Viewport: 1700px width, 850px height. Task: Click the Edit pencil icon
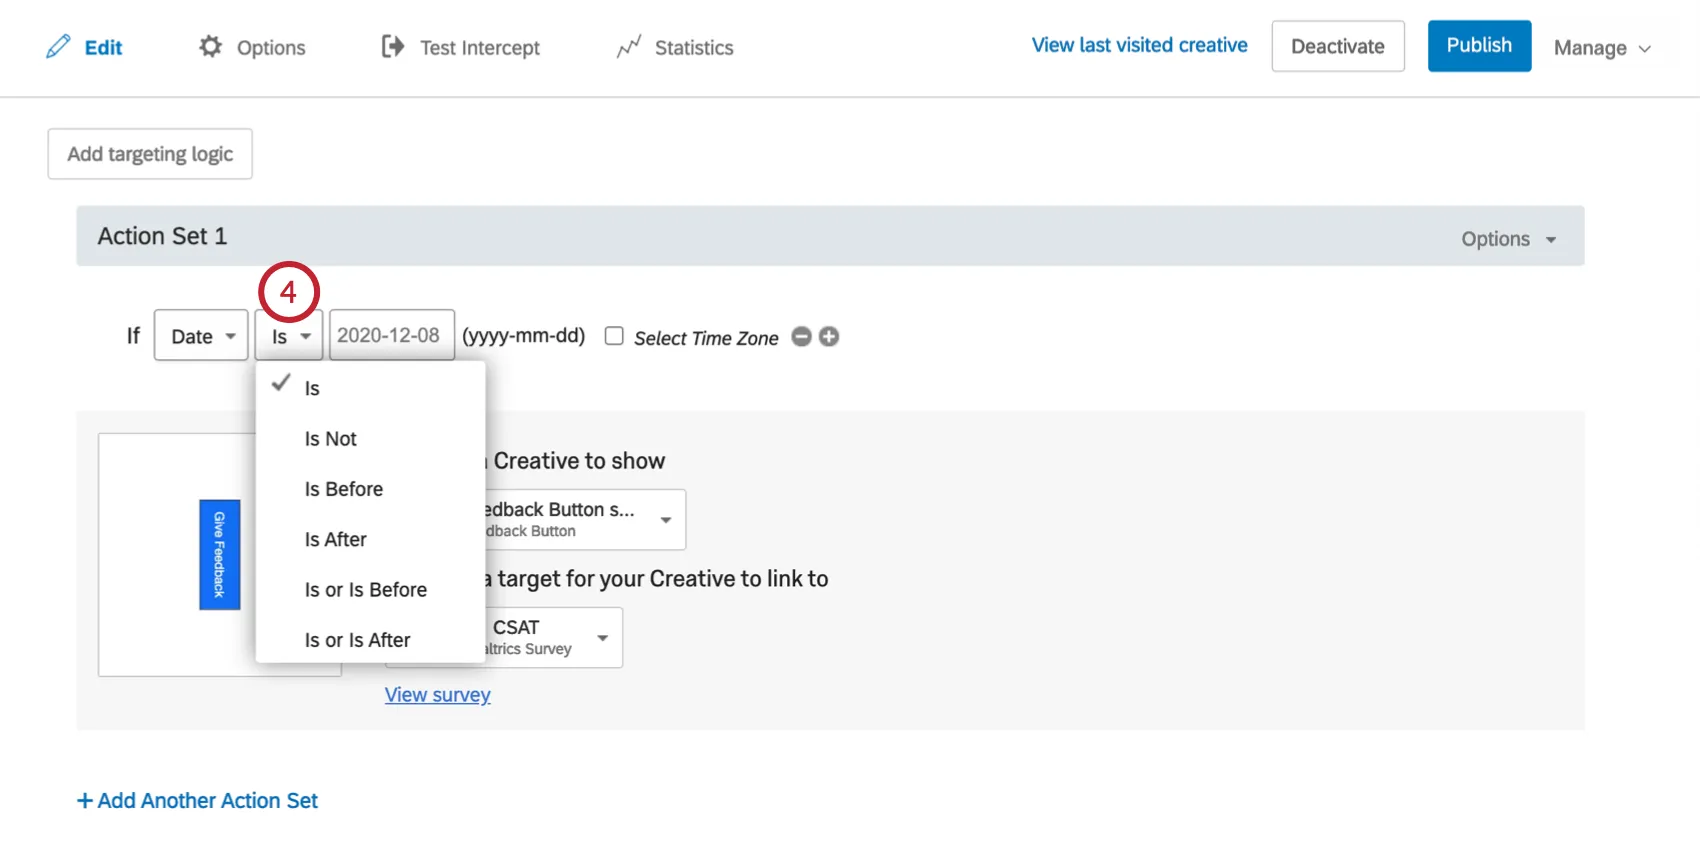point(59,47)
